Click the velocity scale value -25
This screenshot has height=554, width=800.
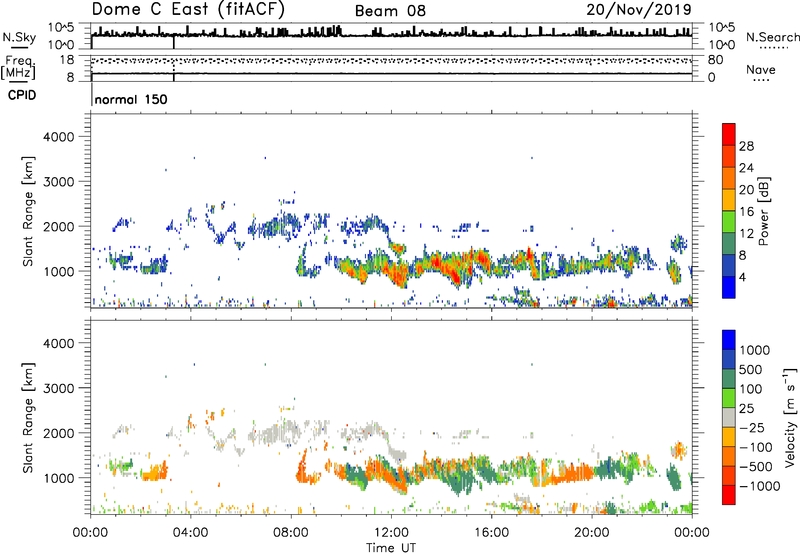pos(752,427)
